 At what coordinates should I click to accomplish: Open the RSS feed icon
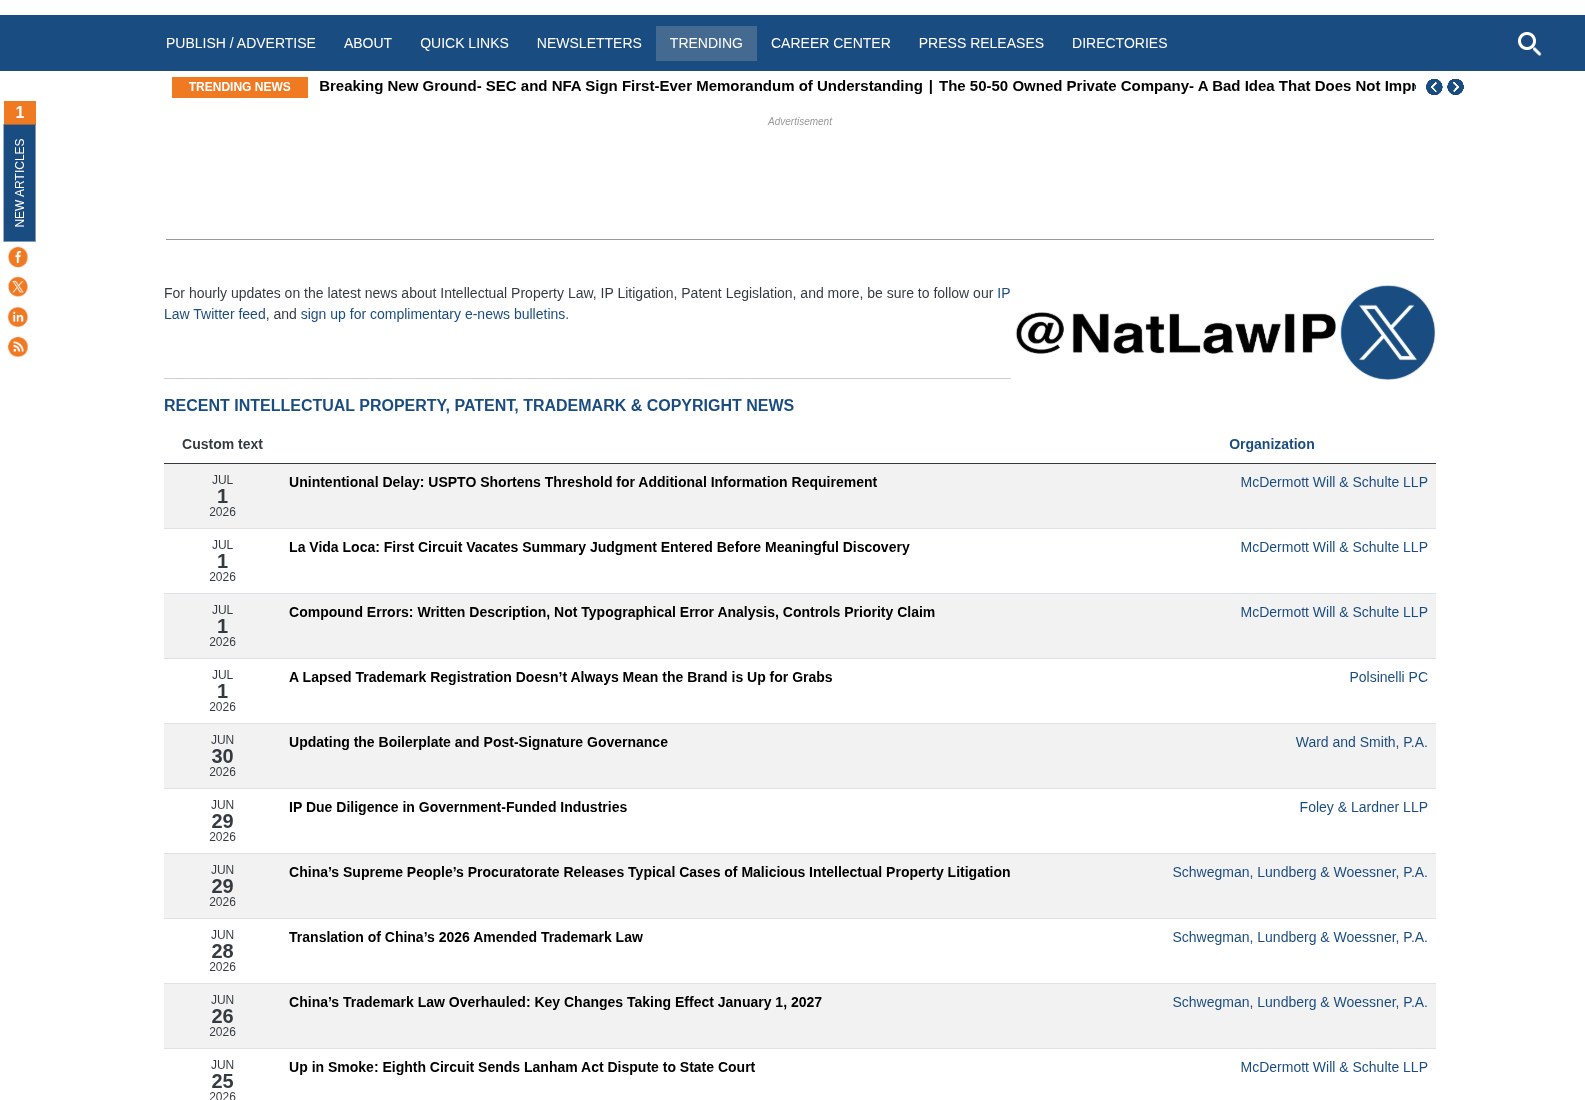coord(18,347)
